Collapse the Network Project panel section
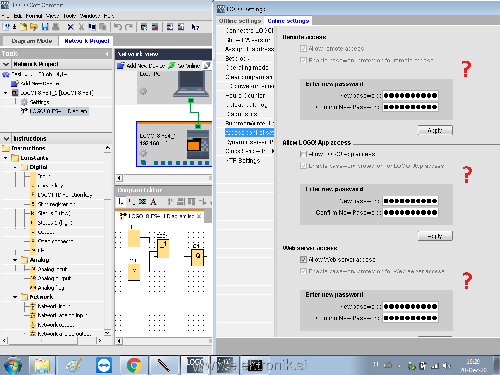Image resolution: width=500 pixels, height=375 pixels. point(6,64)
